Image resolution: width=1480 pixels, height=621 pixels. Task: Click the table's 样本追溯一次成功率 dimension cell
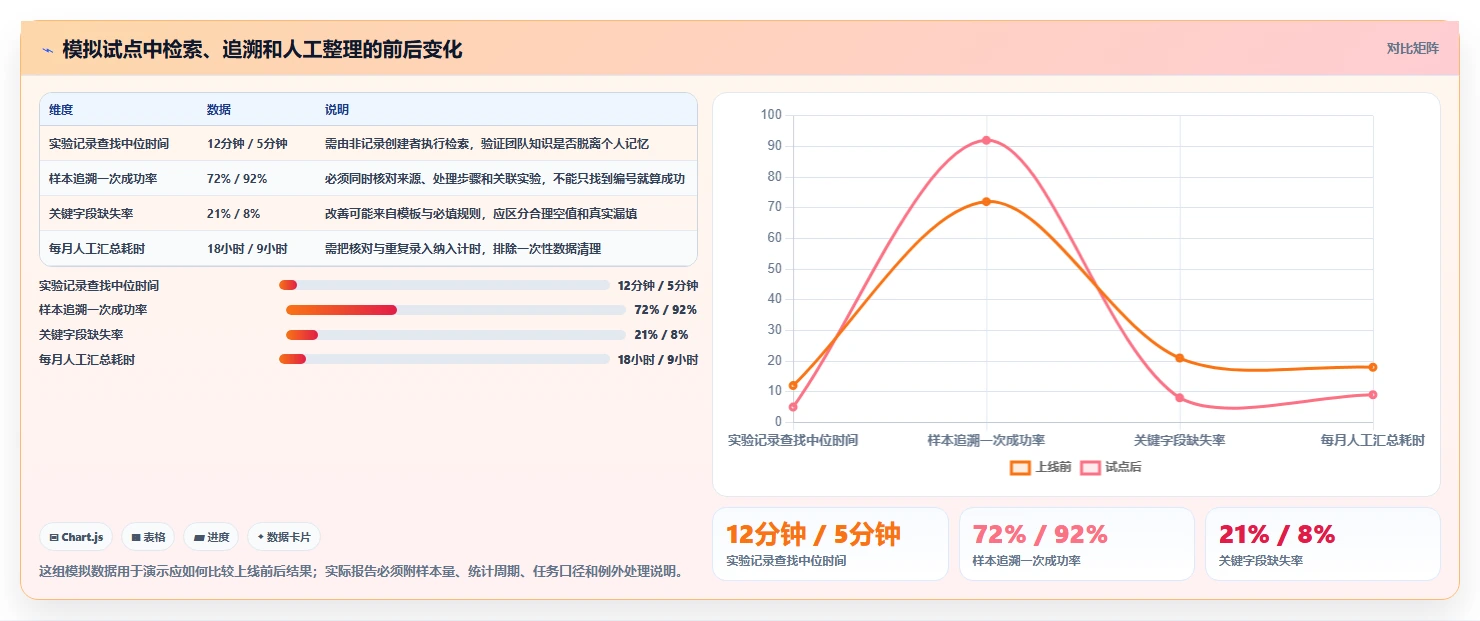[x=103, y=178]
